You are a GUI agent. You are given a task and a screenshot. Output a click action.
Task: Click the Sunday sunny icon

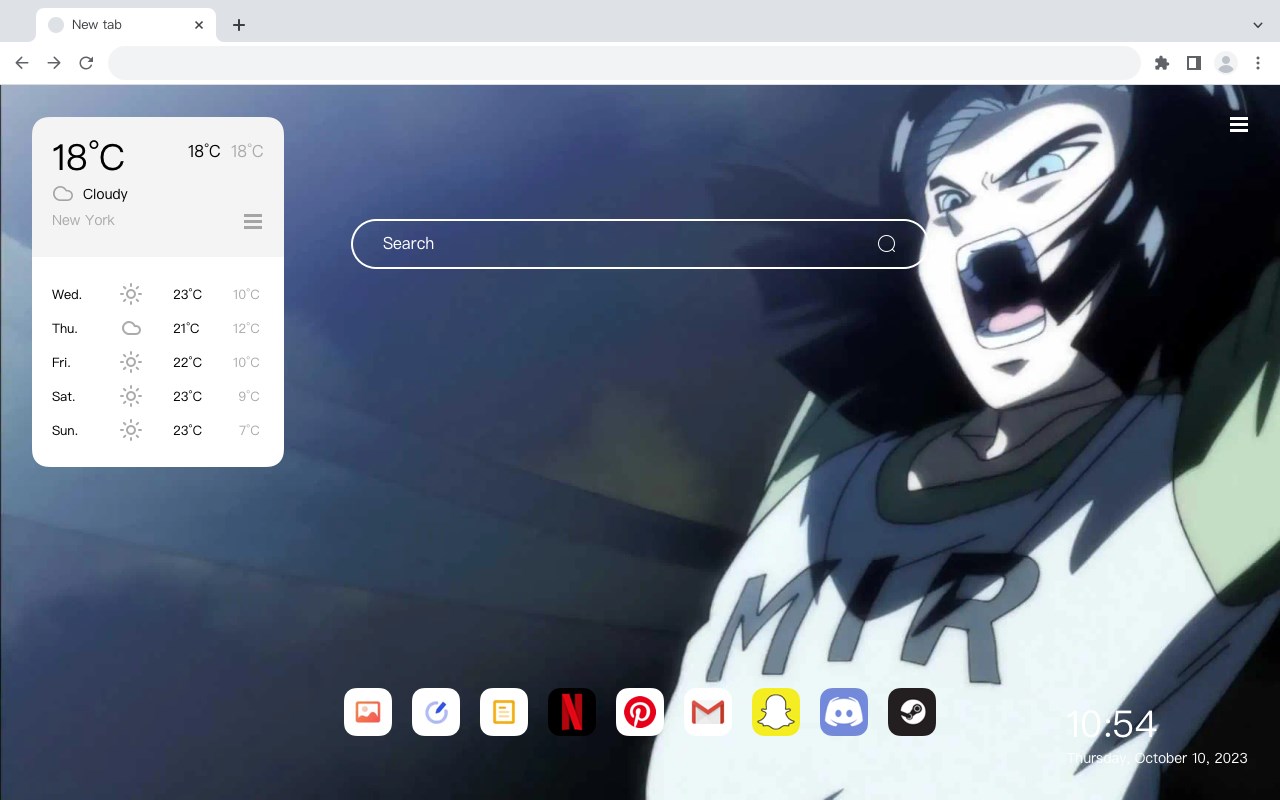131,430
